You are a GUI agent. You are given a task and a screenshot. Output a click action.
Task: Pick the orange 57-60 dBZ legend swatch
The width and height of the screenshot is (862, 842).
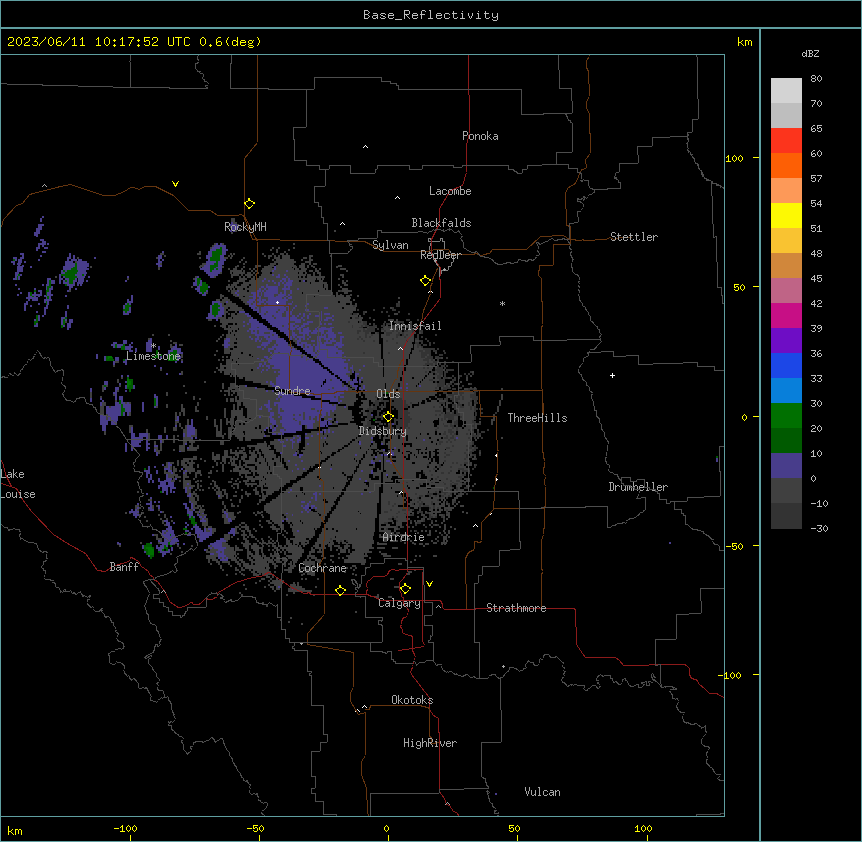tap(786, 165)
